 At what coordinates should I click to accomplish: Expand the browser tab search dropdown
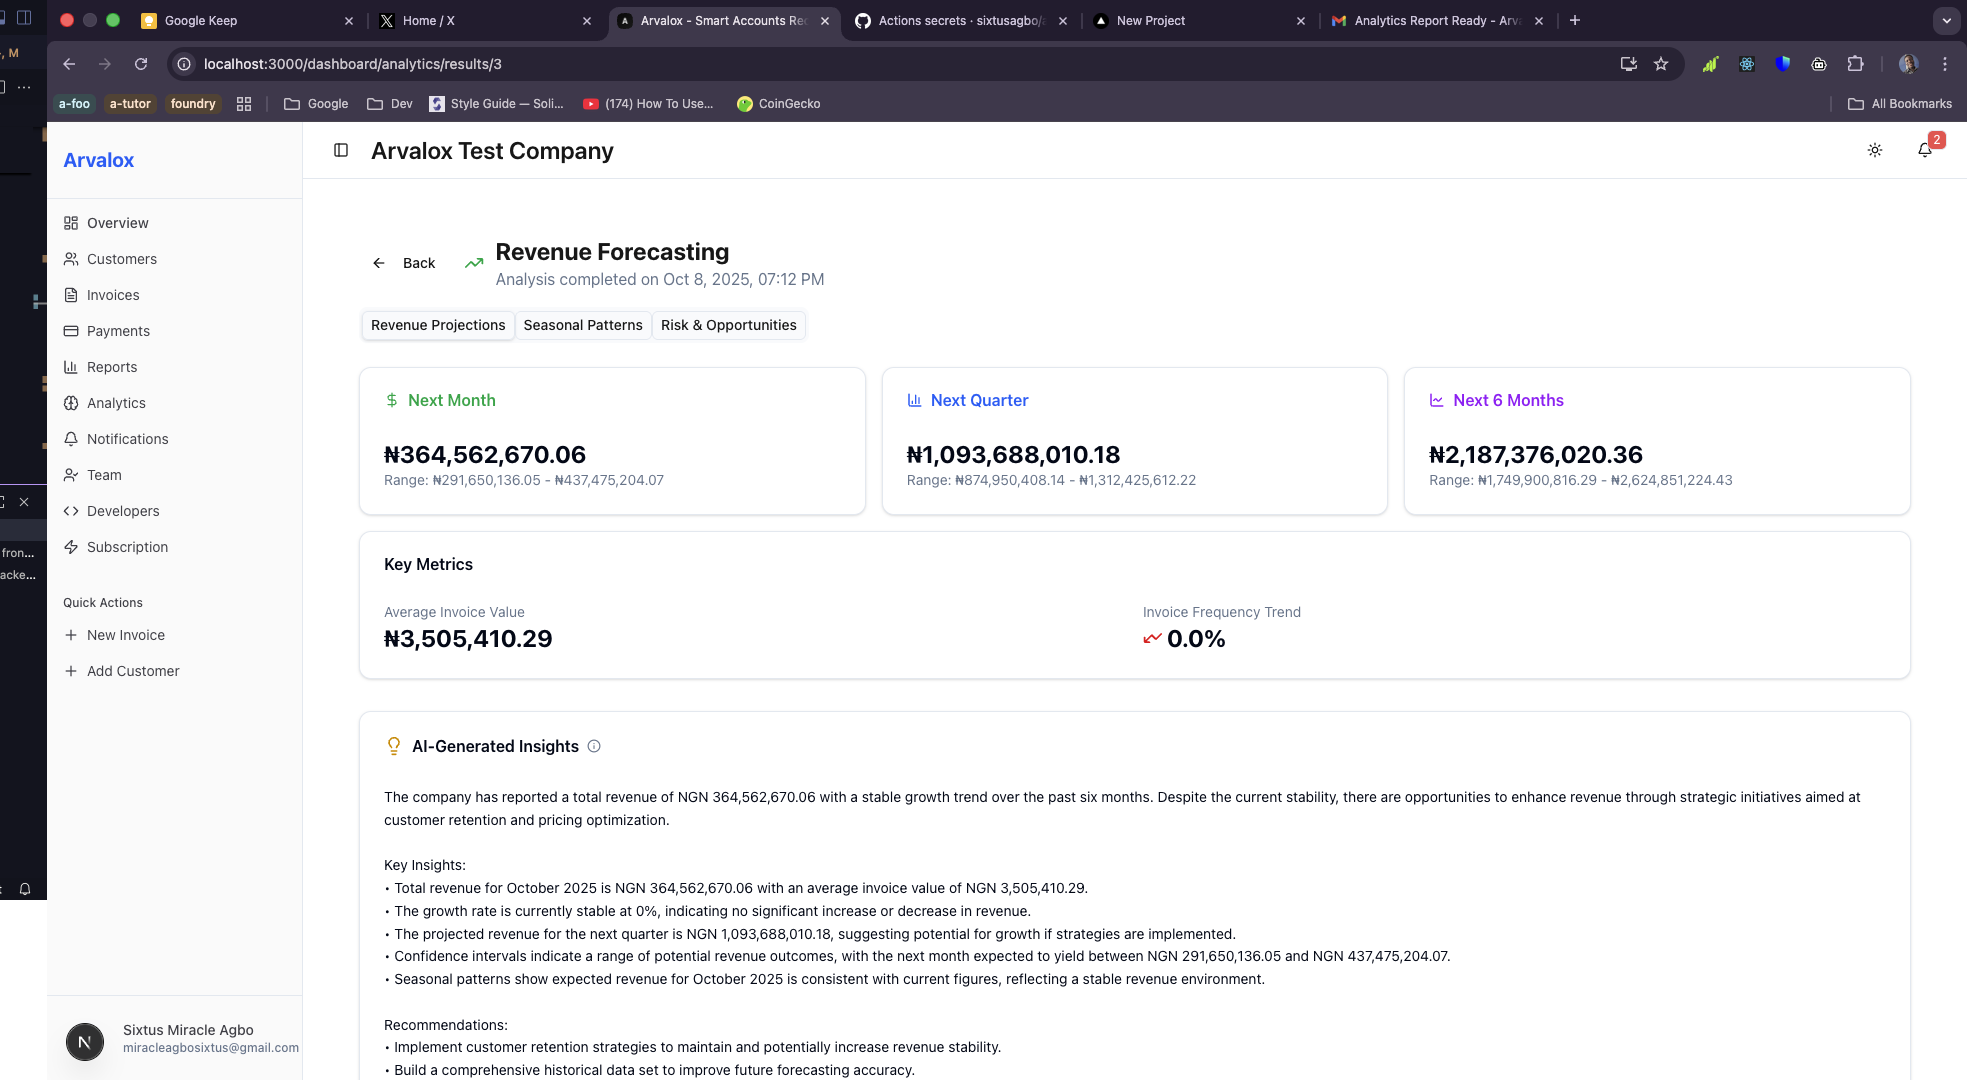[1946, 20]
